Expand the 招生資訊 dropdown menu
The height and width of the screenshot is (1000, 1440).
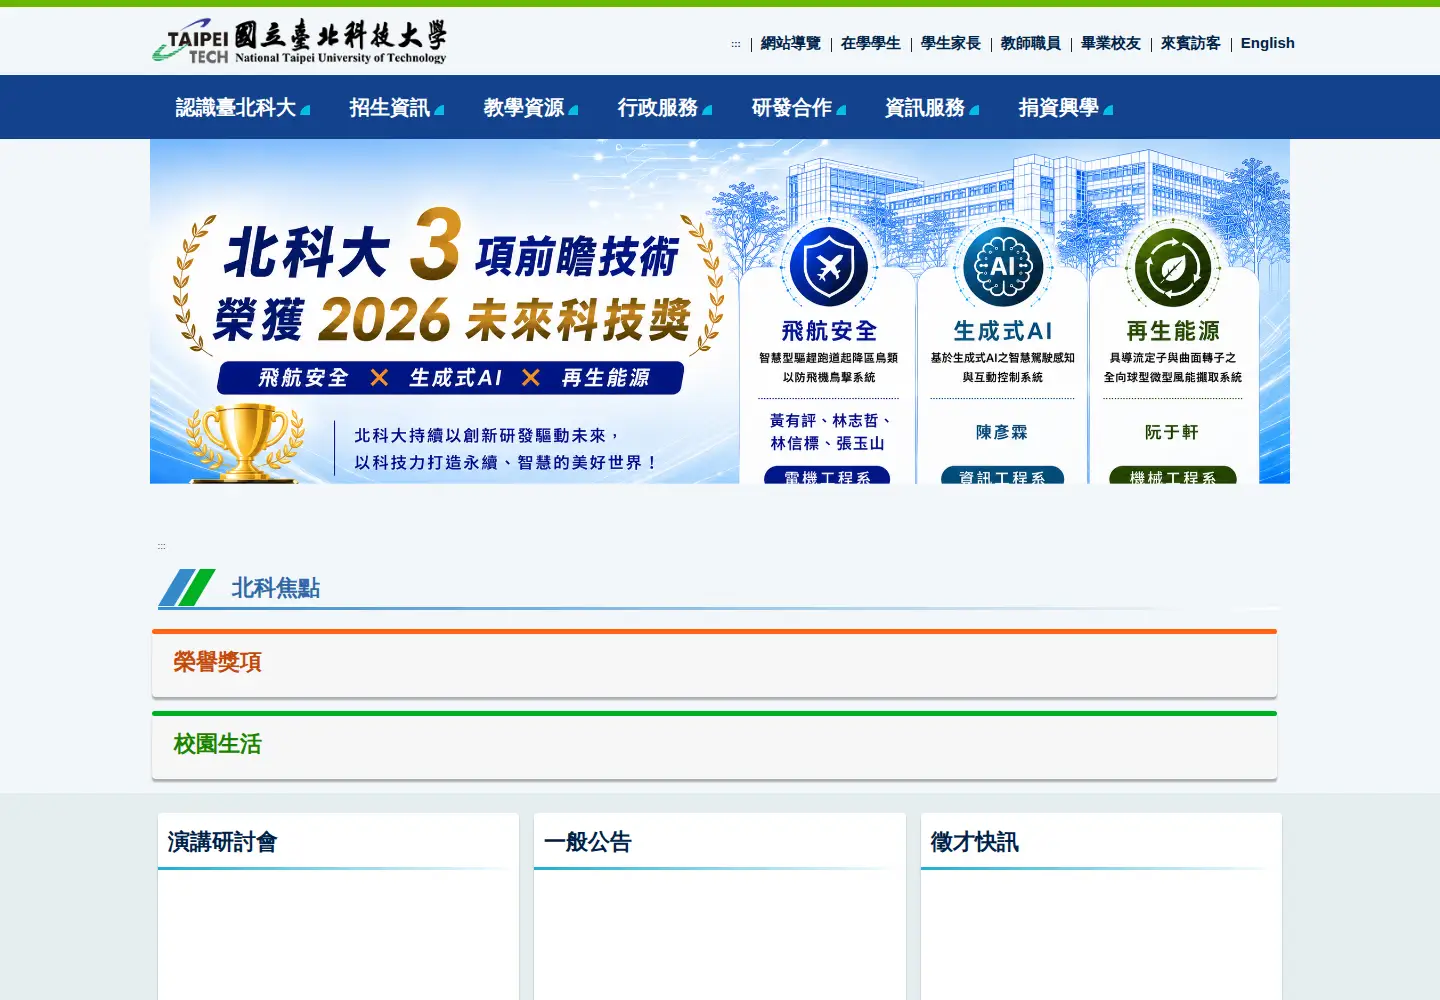(x=396, y=107)
